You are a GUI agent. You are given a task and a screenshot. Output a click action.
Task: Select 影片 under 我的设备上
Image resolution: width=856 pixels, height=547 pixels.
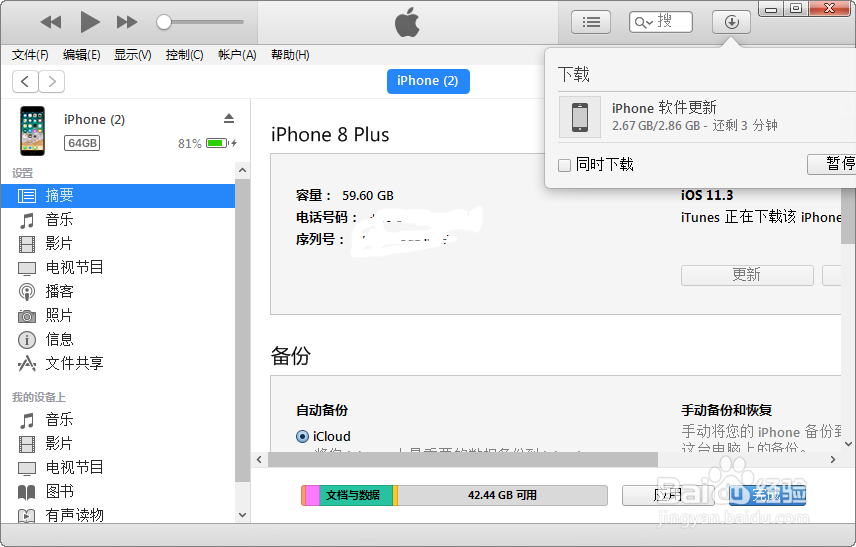click(118, 444)
